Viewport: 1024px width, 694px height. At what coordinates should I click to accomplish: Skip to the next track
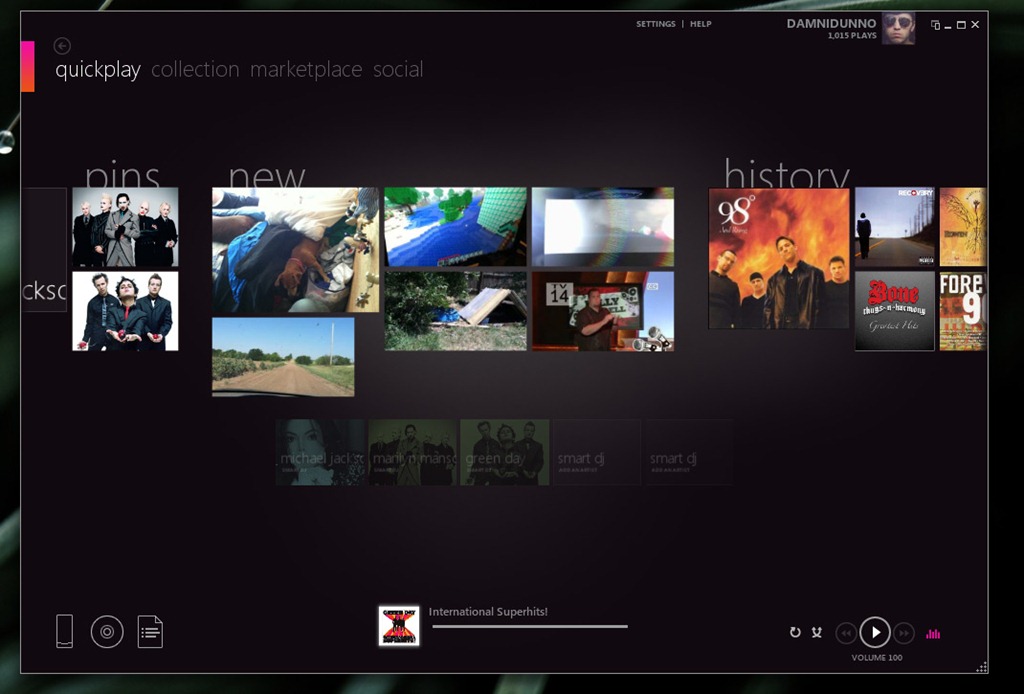click(904, 633)
